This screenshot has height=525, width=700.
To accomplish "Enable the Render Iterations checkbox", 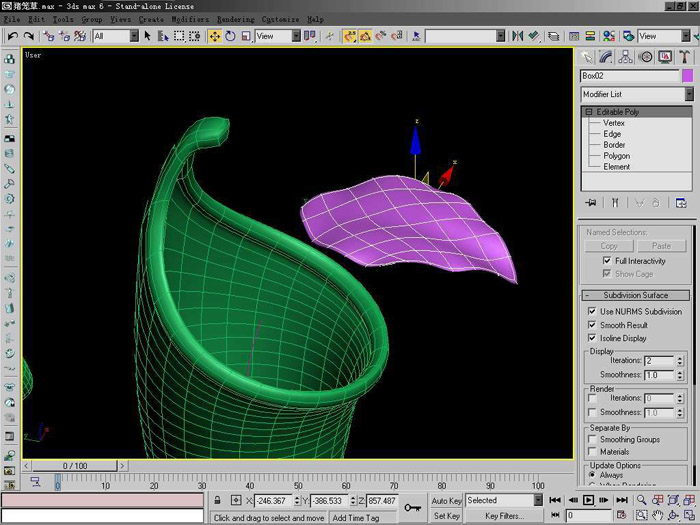I will pos(592,398).
